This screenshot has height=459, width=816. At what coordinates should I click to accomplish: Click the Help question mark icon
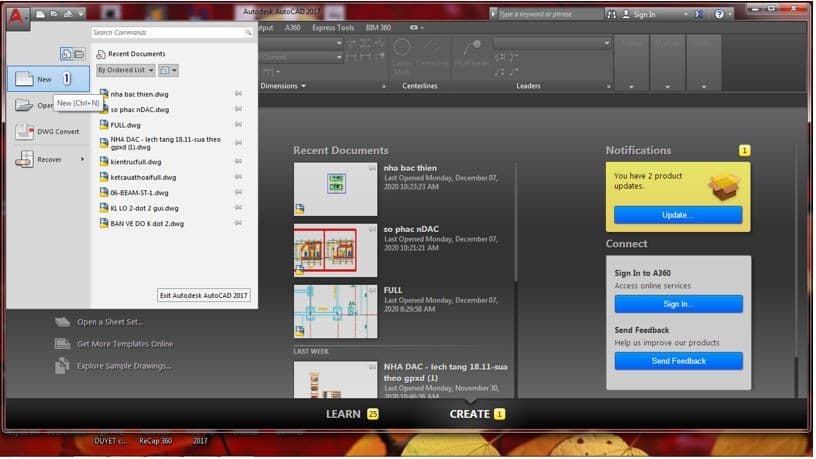tap(720, 15)
